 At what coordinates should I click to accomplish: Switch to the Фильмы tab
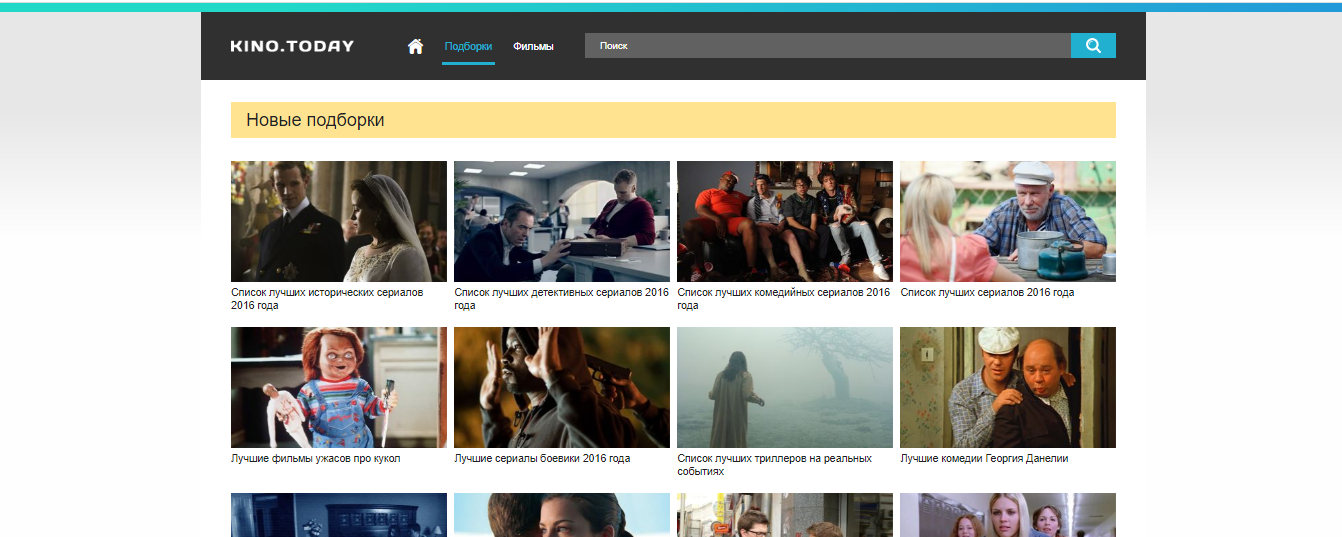tap(533, 46)
